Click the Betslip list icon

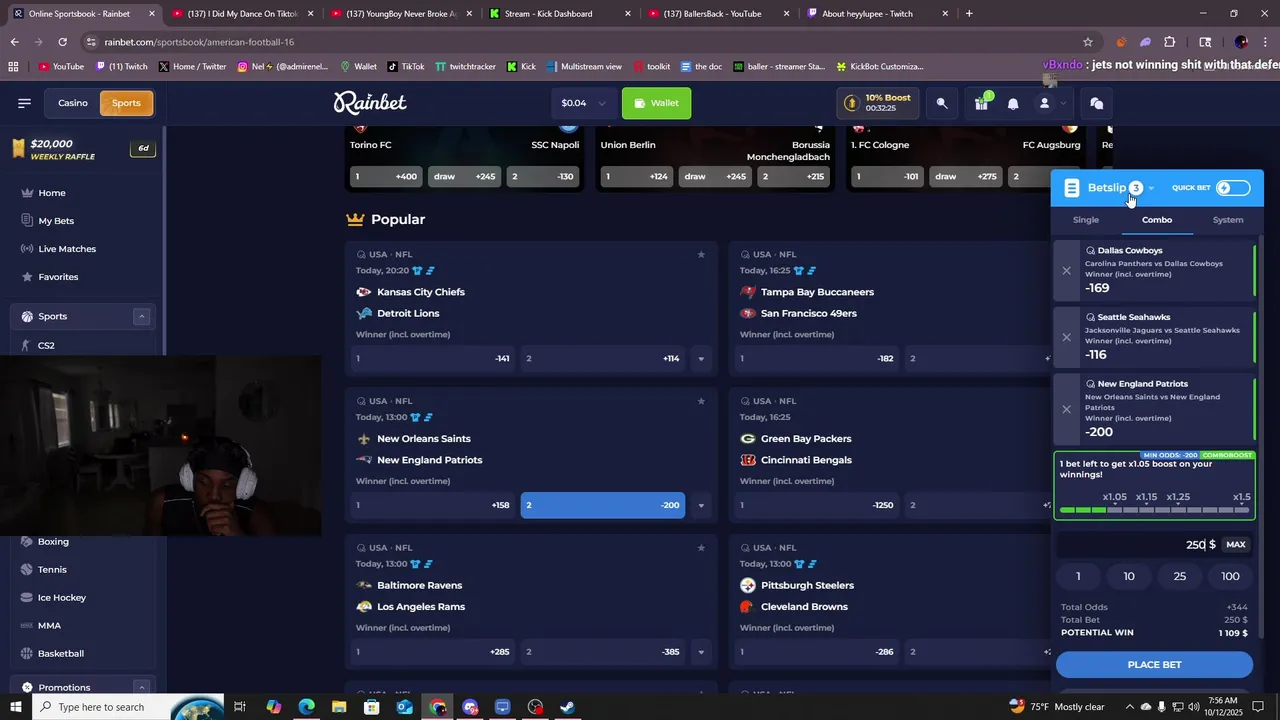point(1072,188)
